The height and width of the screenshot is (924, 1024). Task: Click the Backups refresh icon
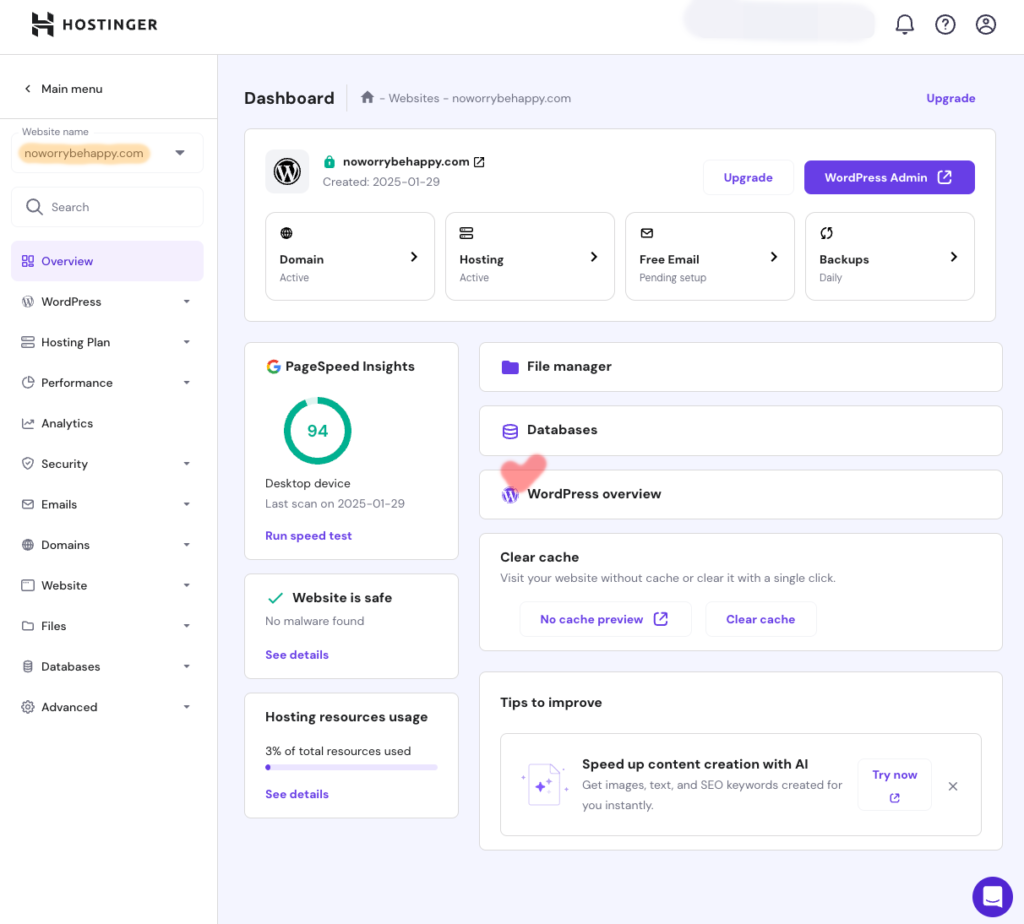point(826,233)
